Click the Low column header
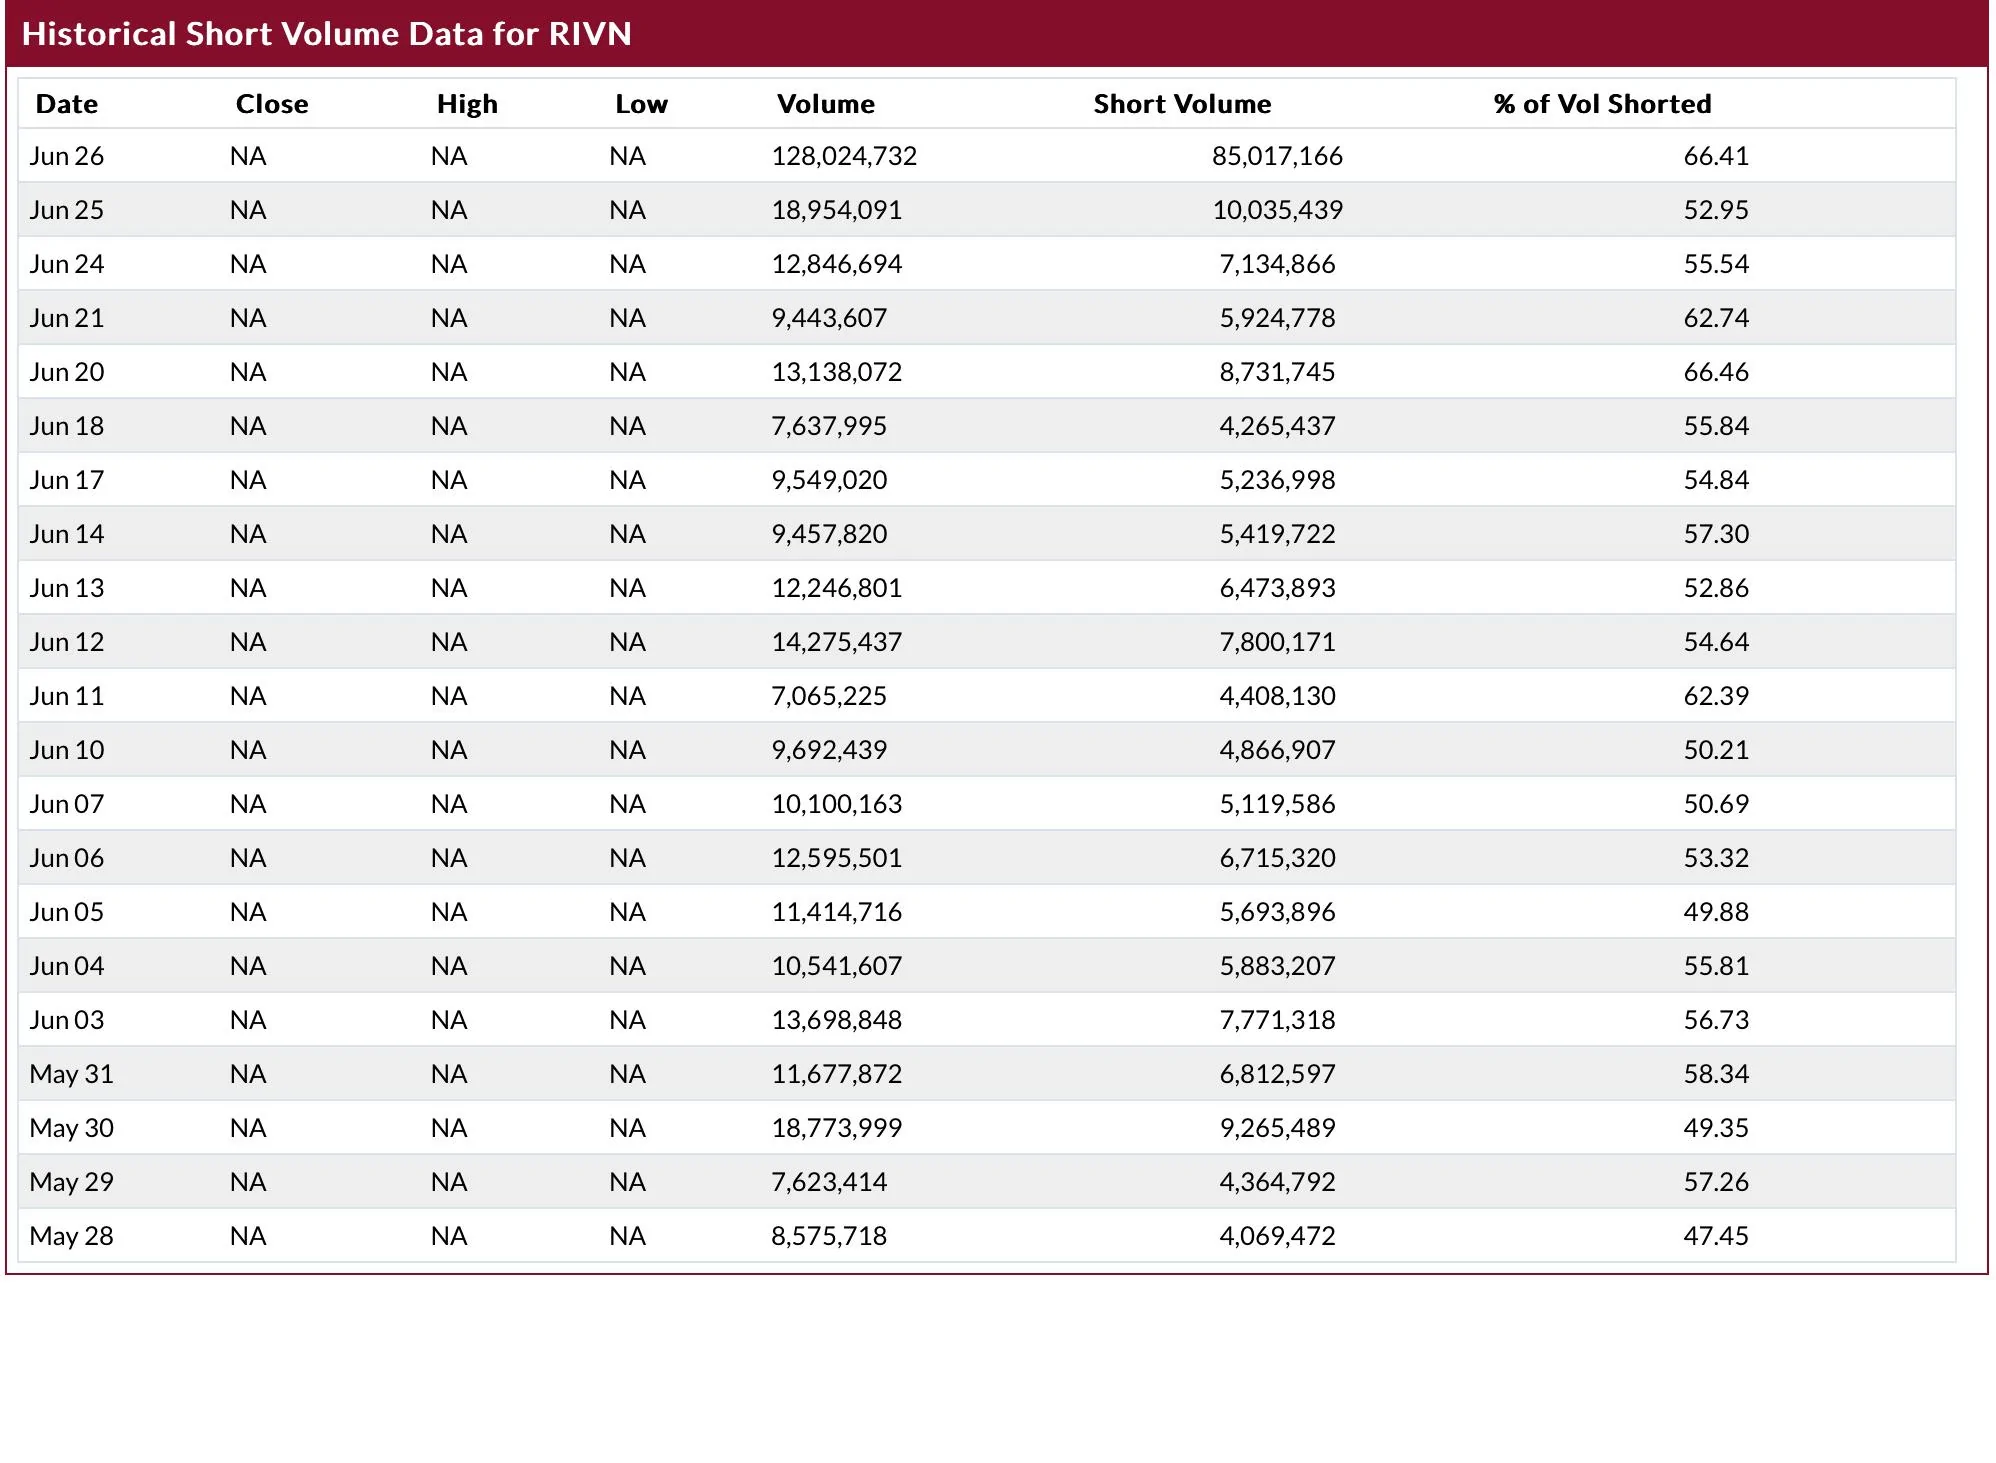Screen dimensions: 1996x1463 pyautogui.click(x=641, y=104)
